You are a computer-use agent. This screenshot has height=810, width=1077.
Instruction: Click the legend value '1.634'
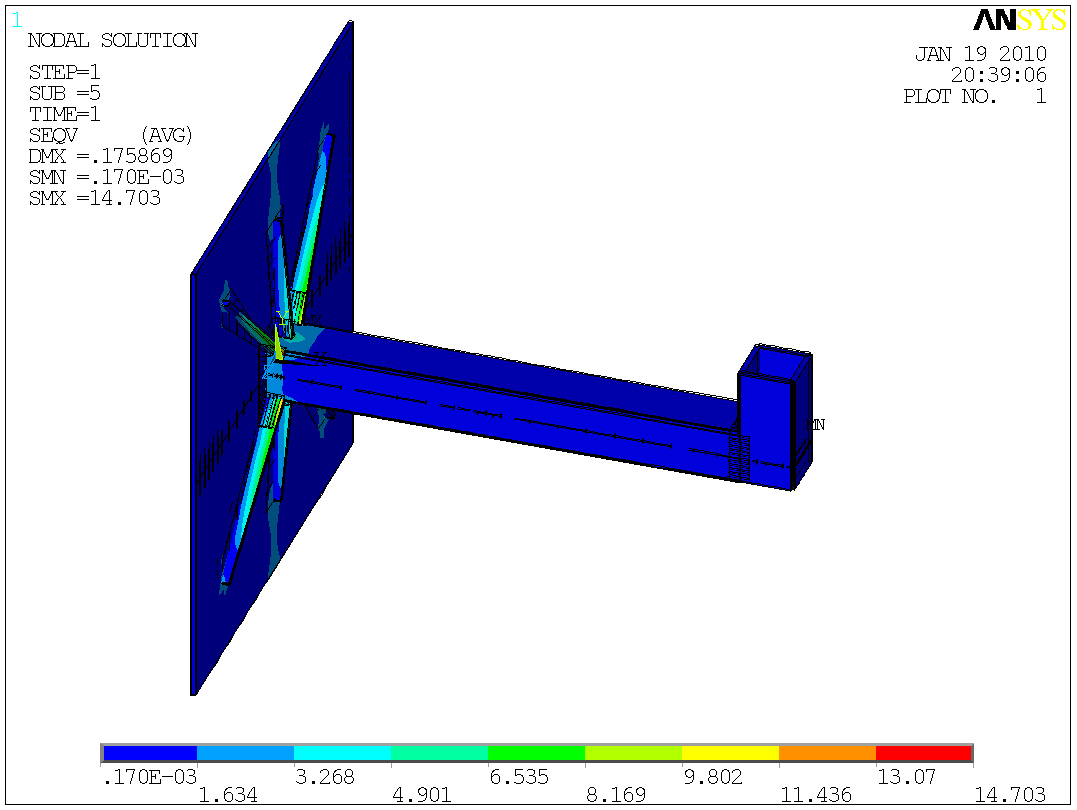point(228,796)
